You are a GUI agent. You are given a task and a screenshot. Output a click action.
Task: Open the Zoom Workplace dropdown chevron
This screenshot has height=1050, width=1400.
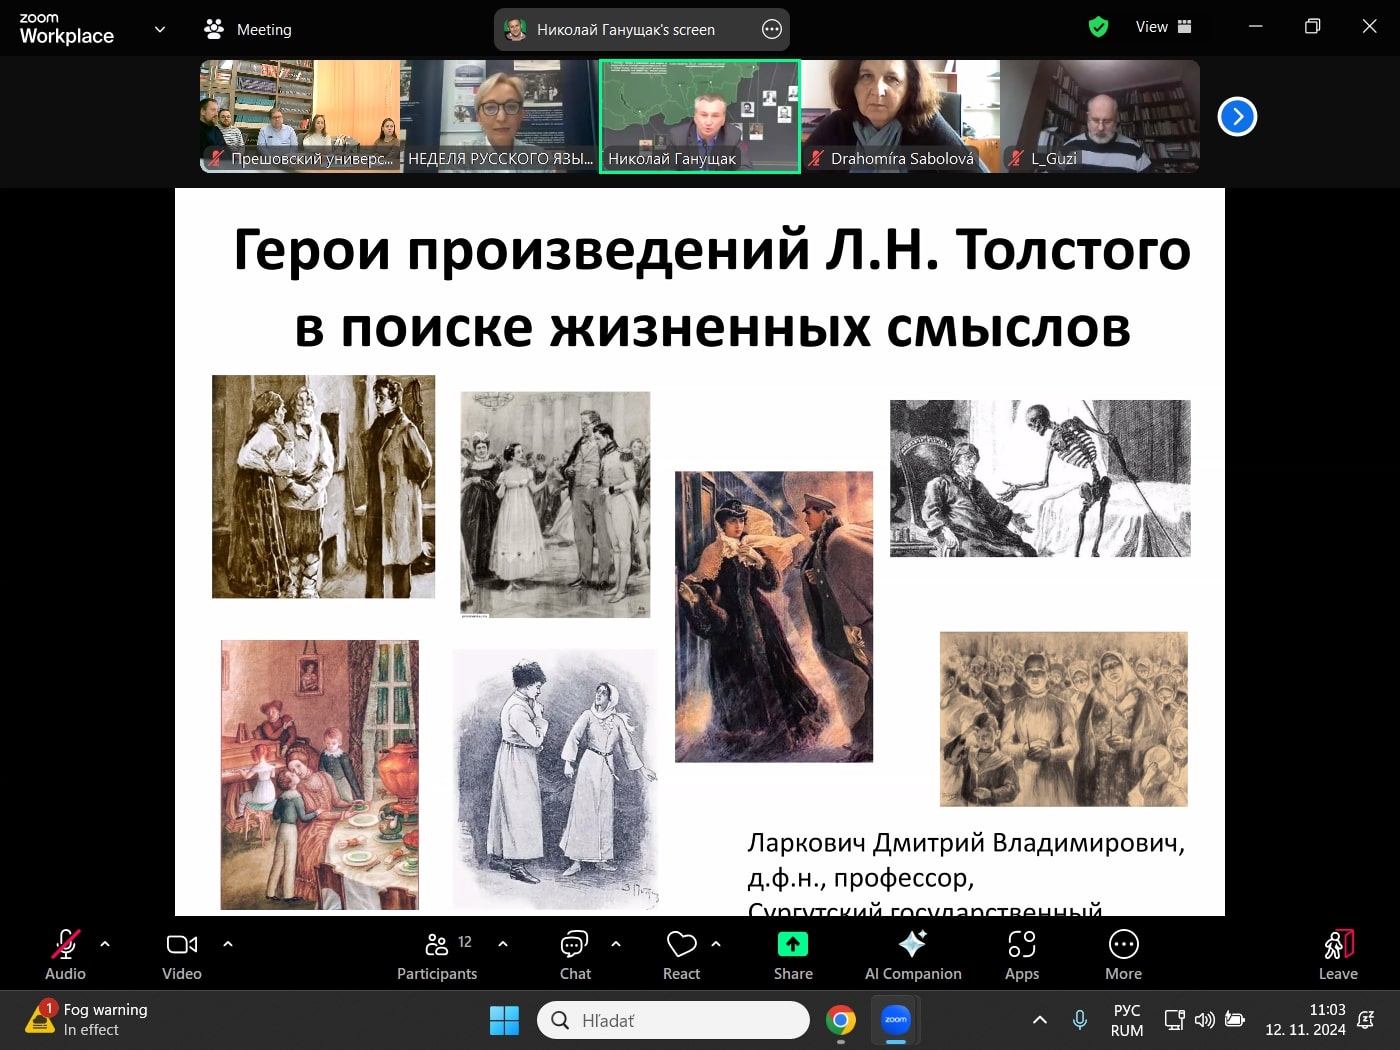coord(160,29)
